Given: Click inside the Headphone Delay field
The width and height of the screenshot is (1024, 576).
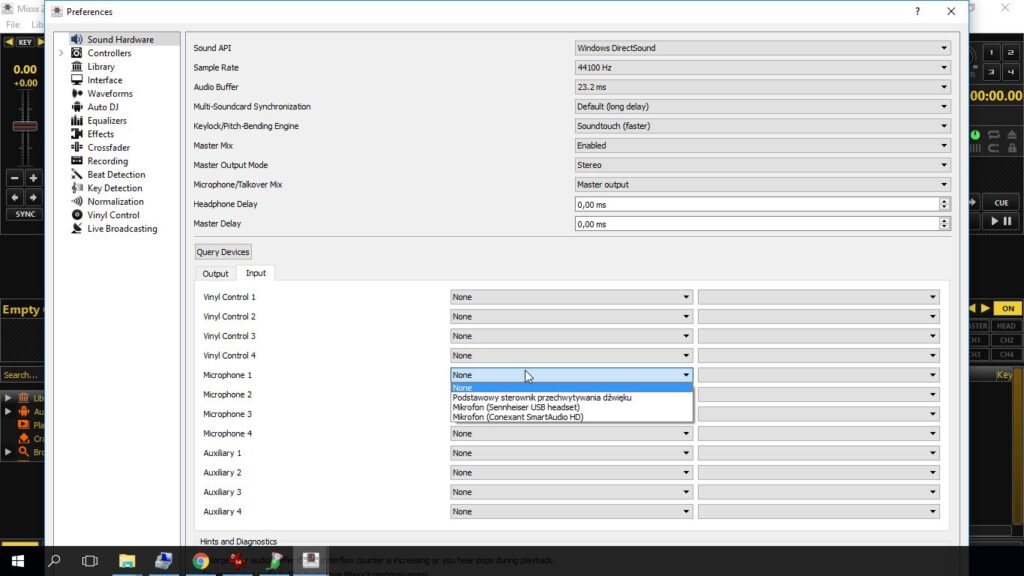Looking at the screenshot, I should coord(756,204).
